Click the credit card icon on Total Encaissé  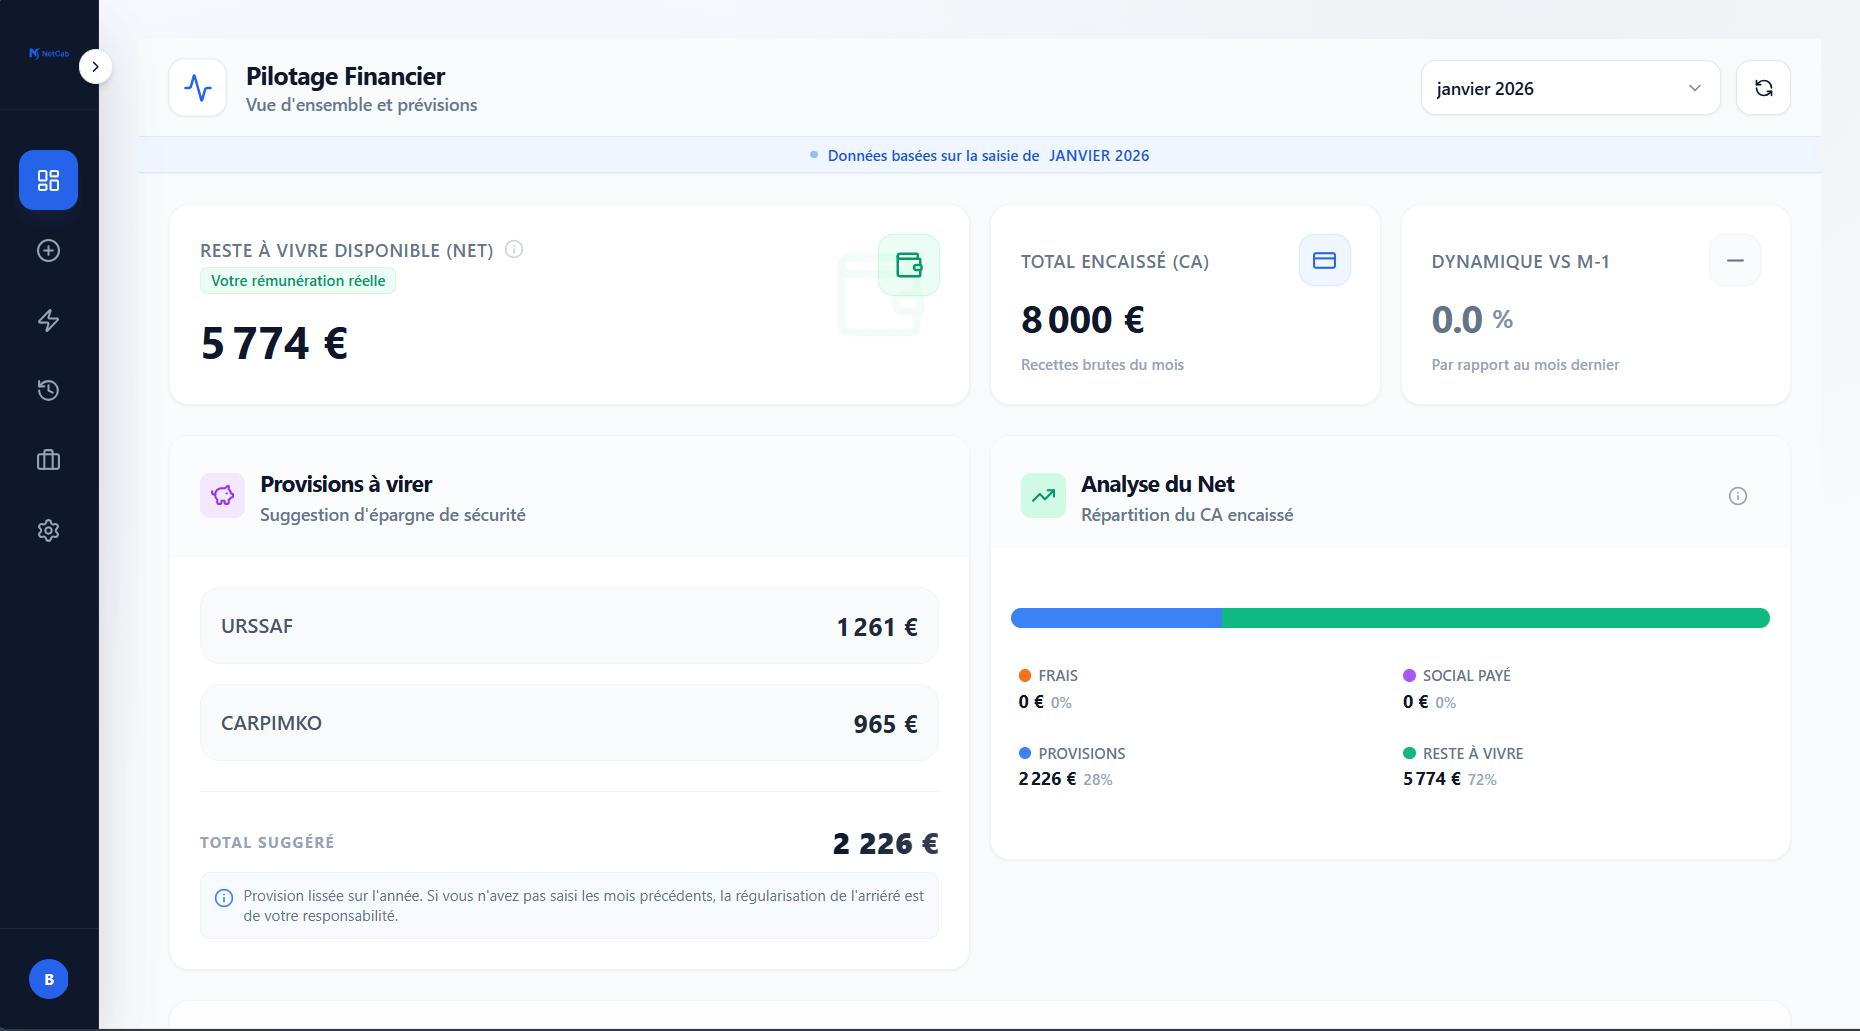1324,259
